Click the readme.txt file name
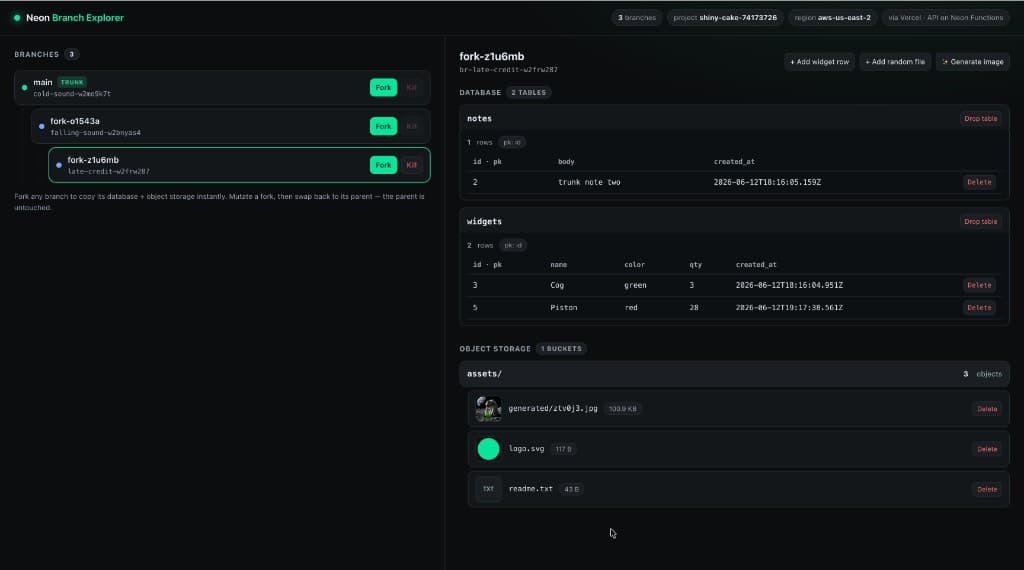Screen dimensions: 1024x570 (530, 488)
